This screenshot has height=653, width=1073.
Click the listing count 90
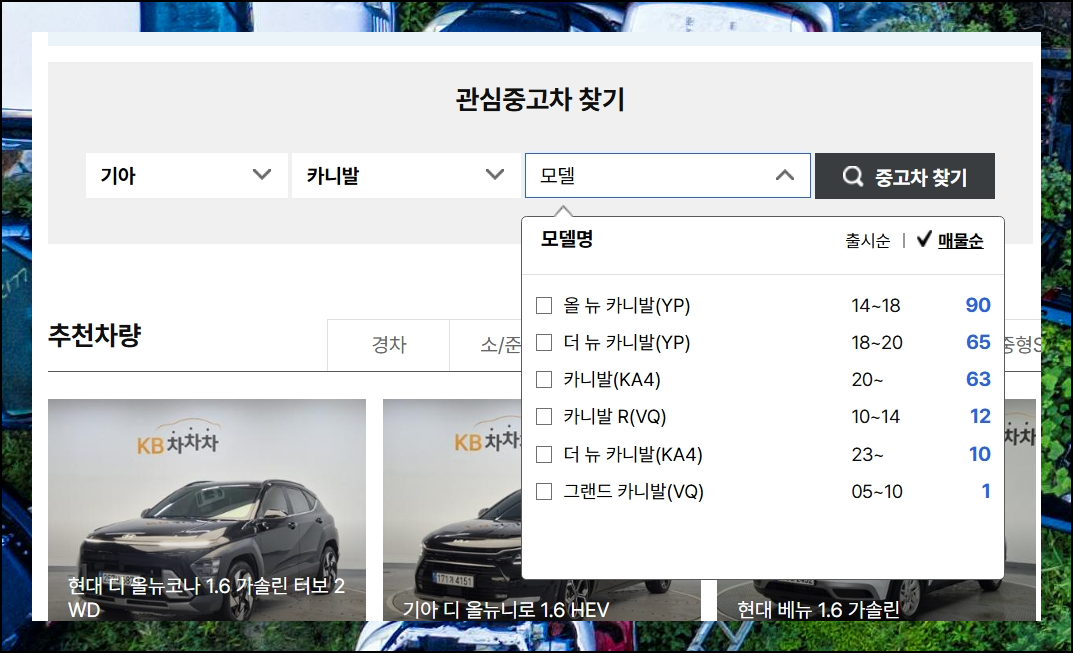(x=978, y=305)
